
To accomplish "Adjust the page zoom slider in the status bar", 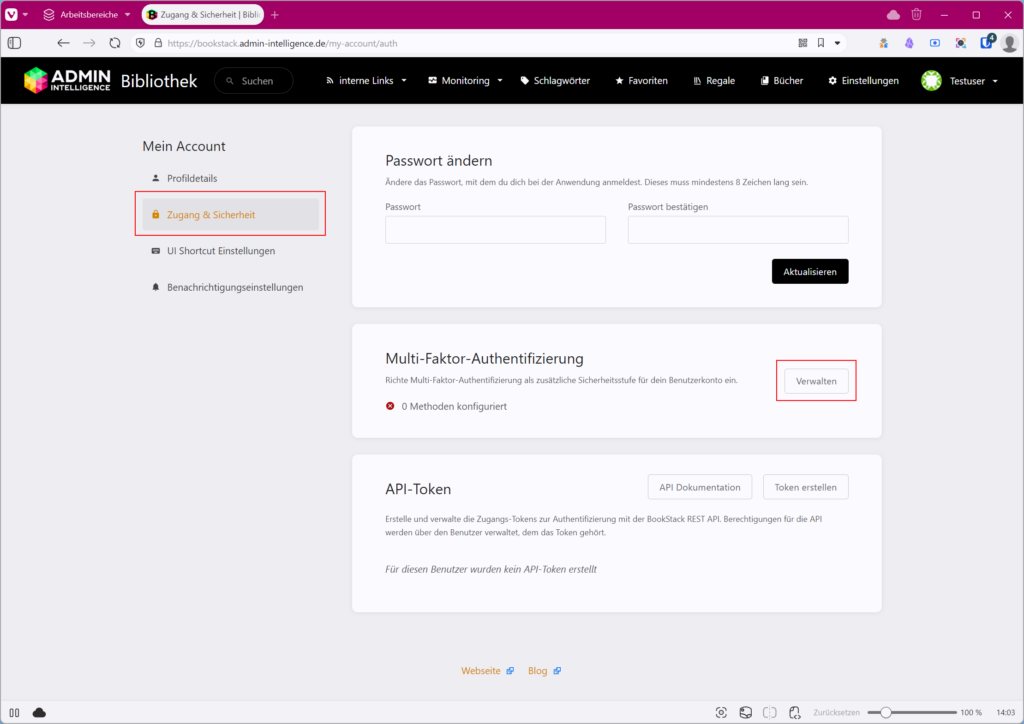I will [885, 712].
